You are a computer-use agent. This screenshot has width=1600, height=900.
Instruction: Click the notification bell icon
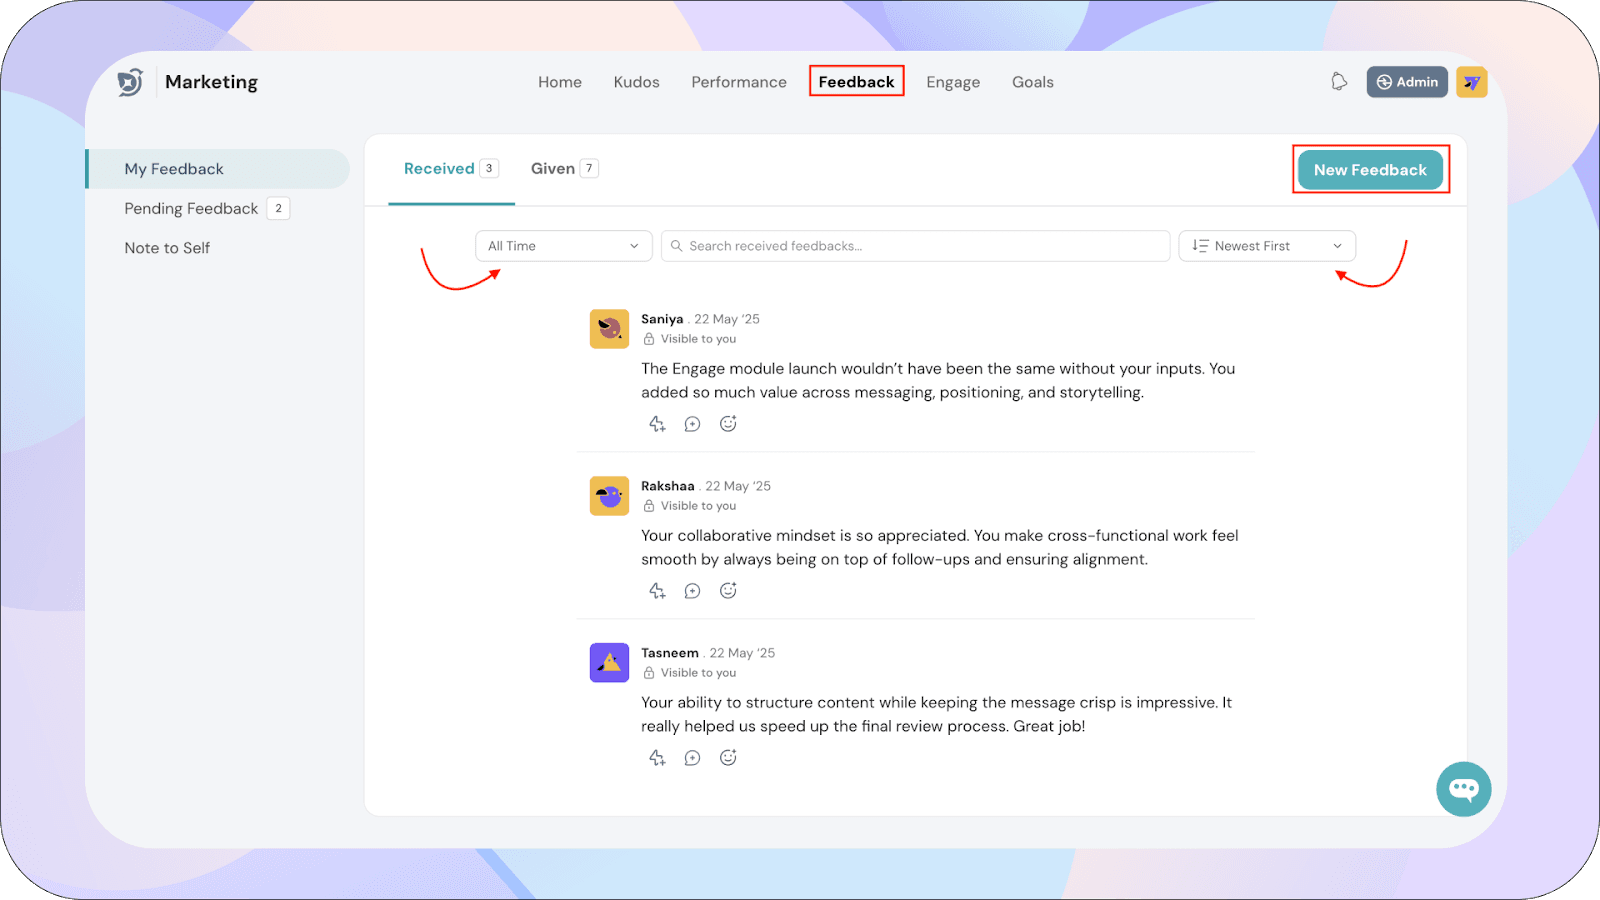[1339, 82]
